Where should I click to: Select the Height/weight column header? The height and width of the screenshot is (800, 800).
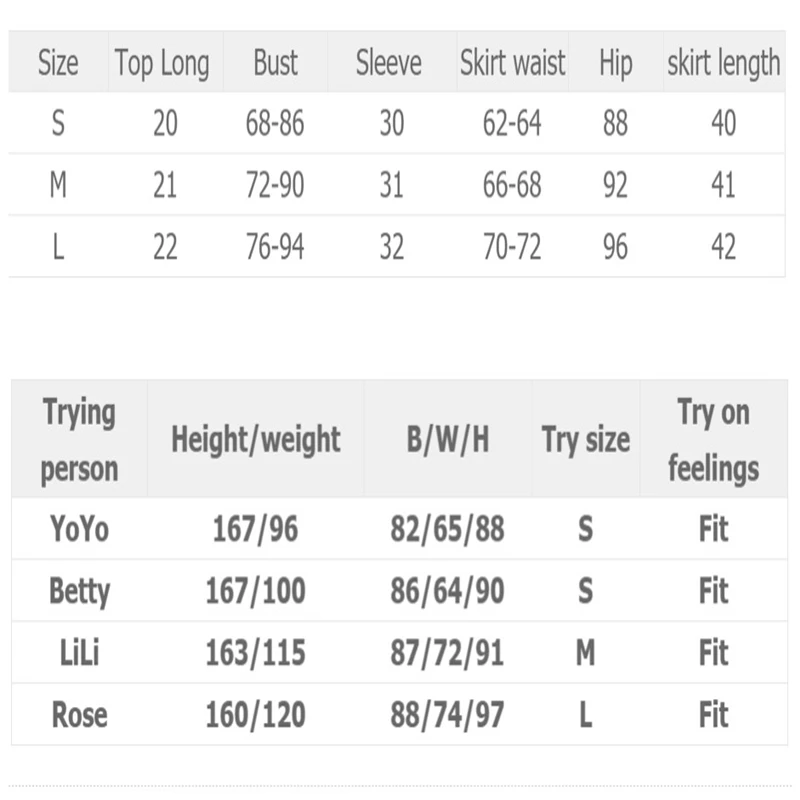(x=256, y=440)
